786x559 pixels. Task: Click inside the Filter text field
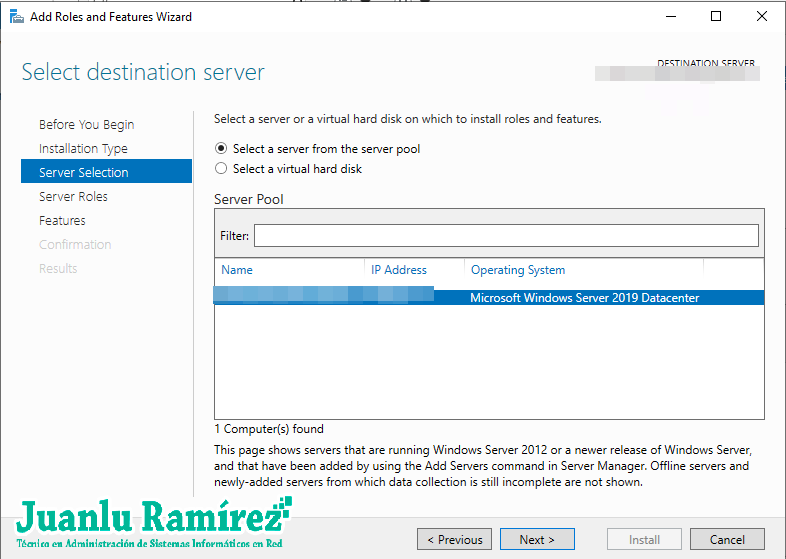pos(505,235)
